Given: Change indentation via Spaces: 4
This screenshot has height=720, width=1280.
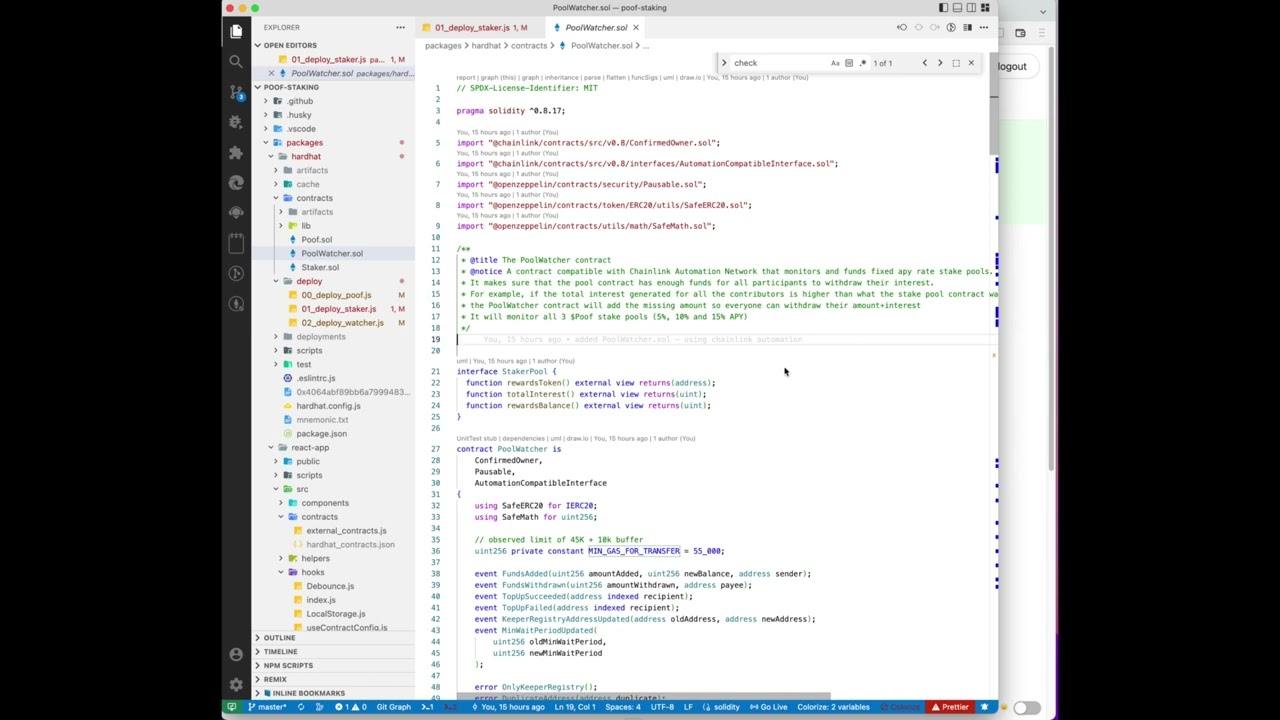Looking at the screenshot, I should pyautogui.click(x=622, y=707).
